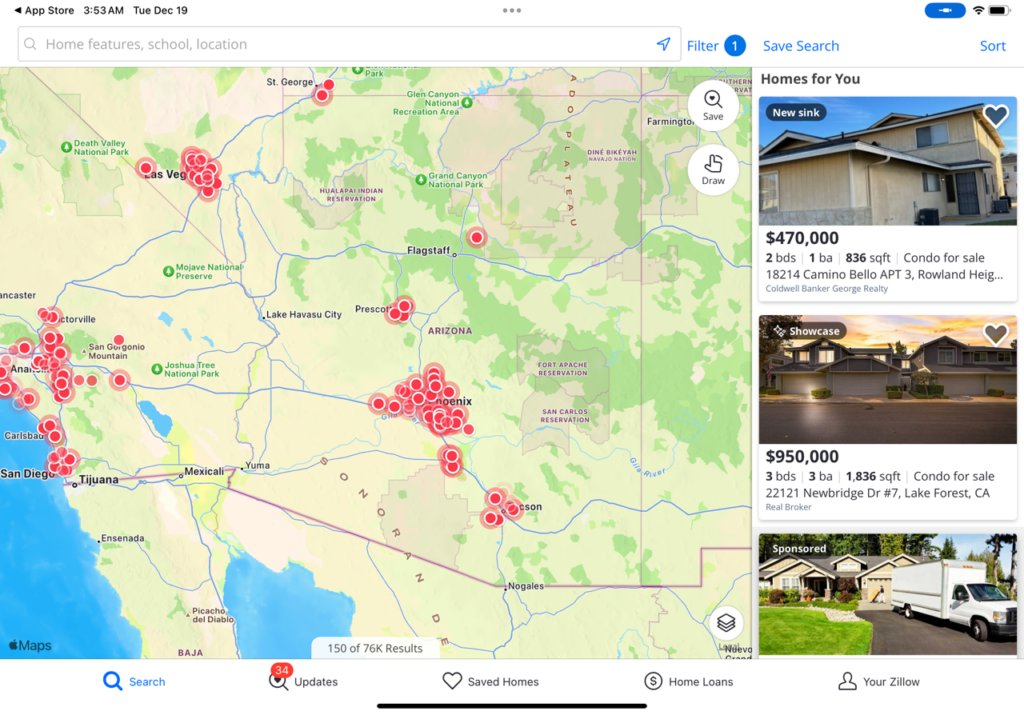The height and width of the screenshot is (715, 1024).
Task: Tap the Death Valley National Park marker
Action: tap(66, 148)
